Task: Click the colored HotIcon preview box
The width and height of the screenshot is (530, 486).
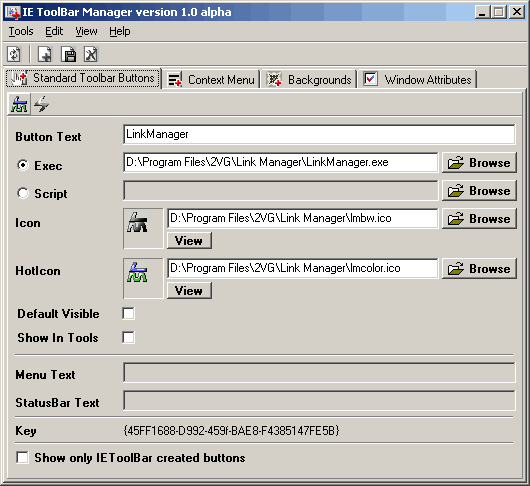Action: point(143,278)
